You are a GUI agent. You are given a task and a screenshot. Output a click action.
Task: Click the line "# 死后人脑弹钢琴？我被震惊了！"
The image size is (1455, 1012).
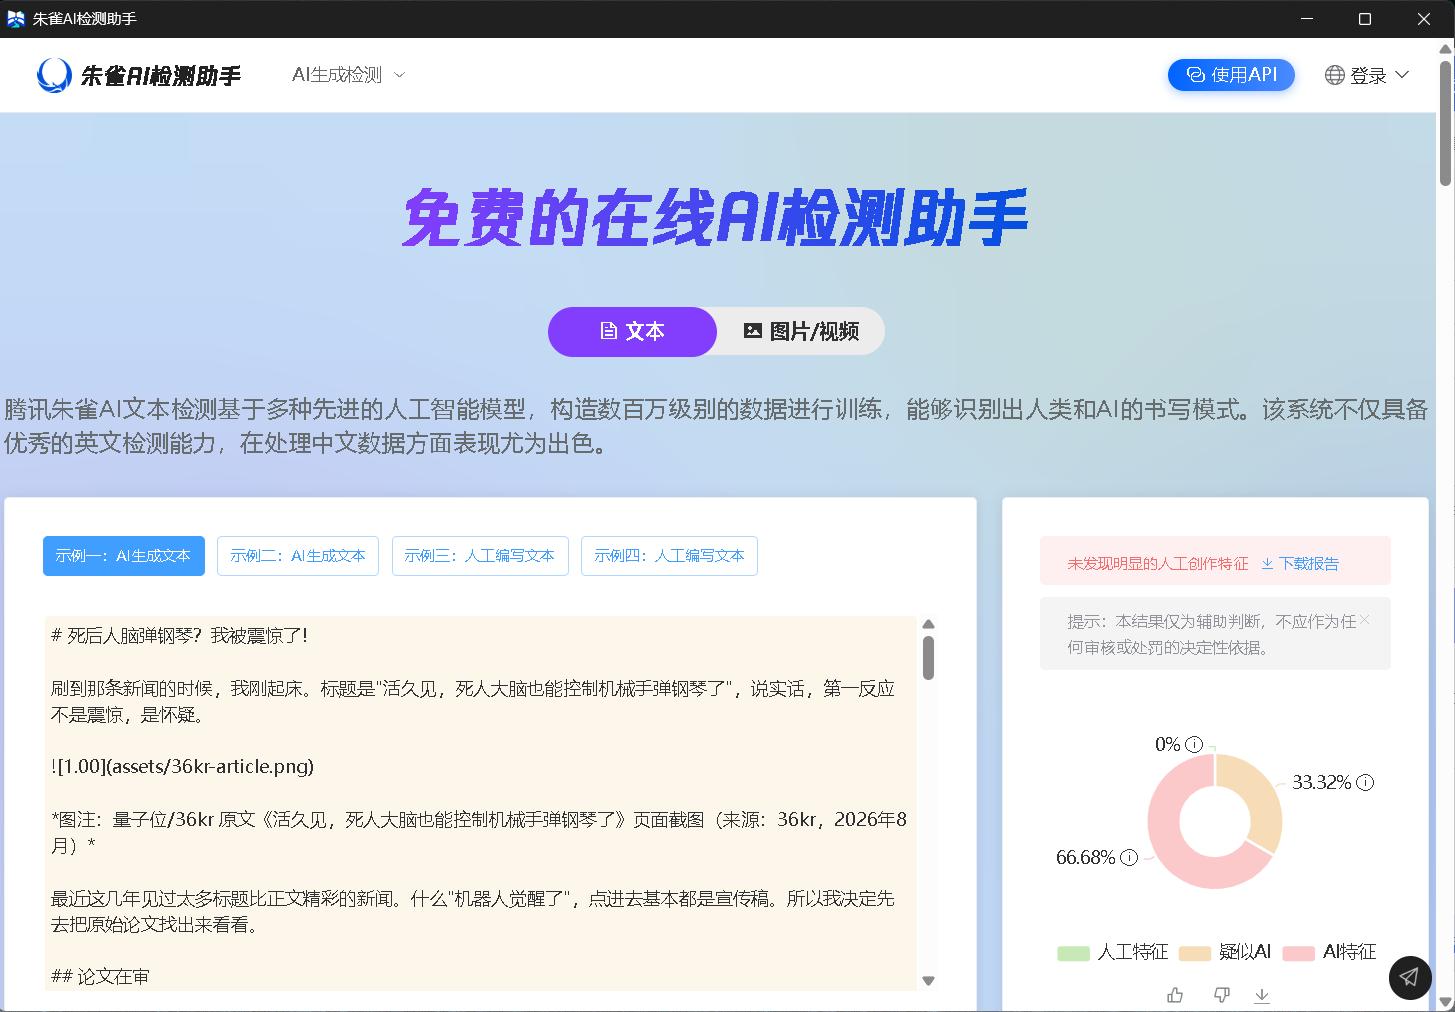tap(180, 636)
